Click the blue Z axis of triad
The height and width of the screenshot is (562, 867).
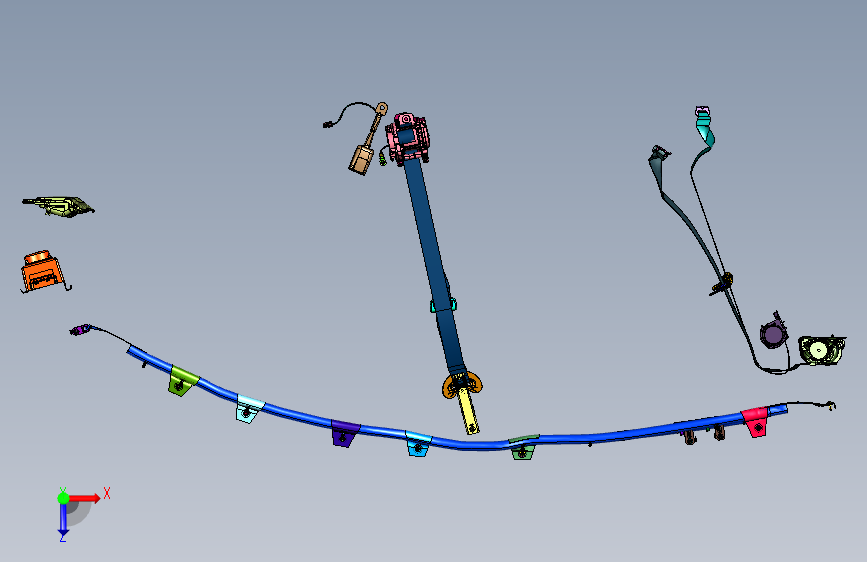63,520
